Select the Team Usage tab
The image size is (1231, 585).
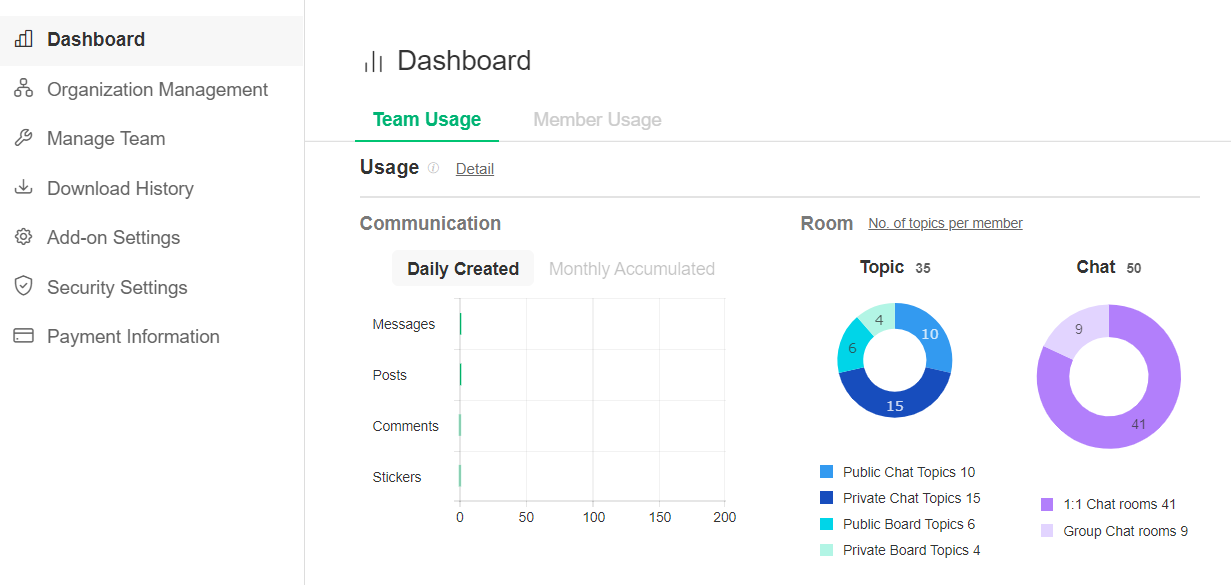point(427,120)
